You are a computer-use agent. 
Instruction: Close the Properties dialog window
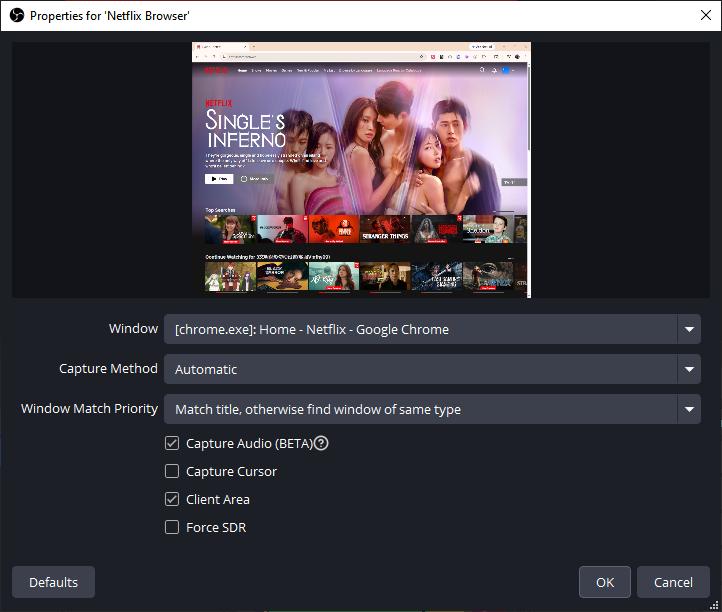tap(705, 15)
